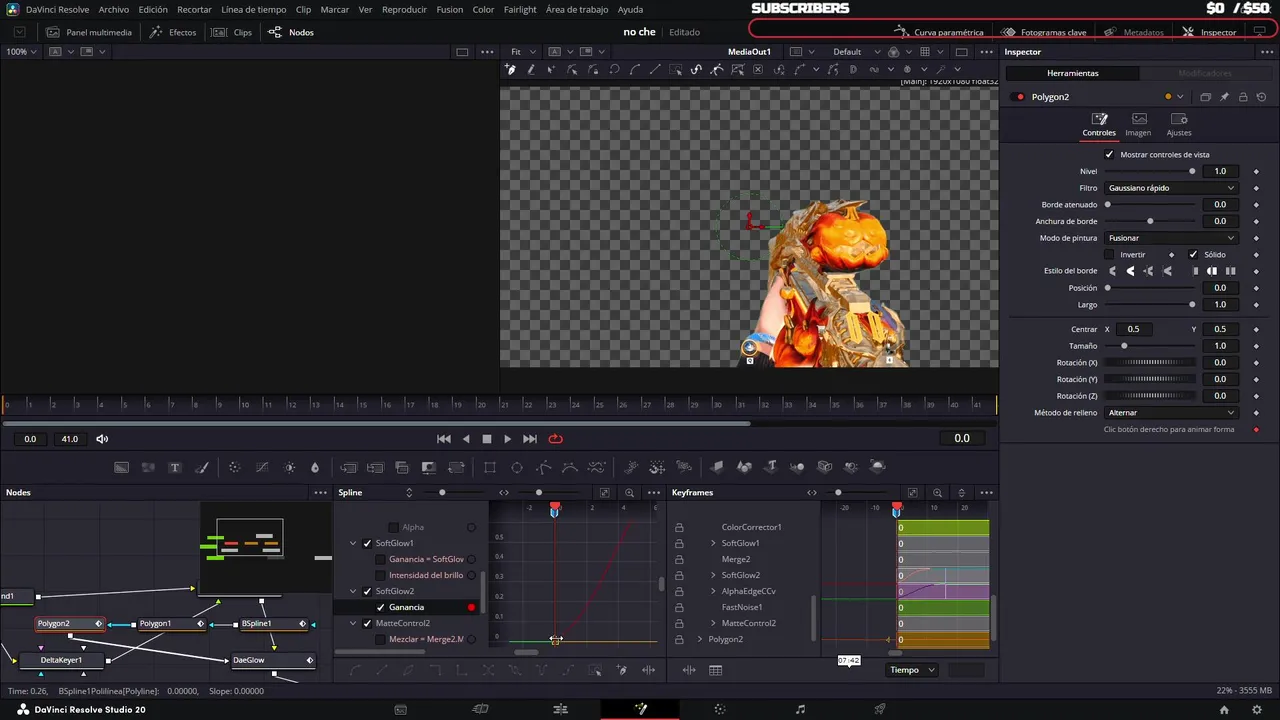
Task: Add a Background tool from toolbar
Action: (x=121, y=467)
